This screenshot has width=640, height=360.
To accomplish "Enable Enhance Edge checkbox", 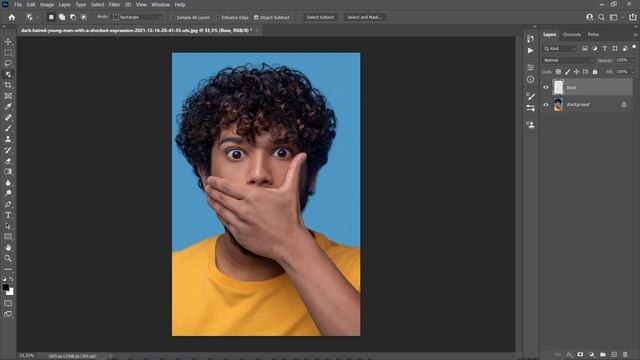I will (x=218, y=18).
